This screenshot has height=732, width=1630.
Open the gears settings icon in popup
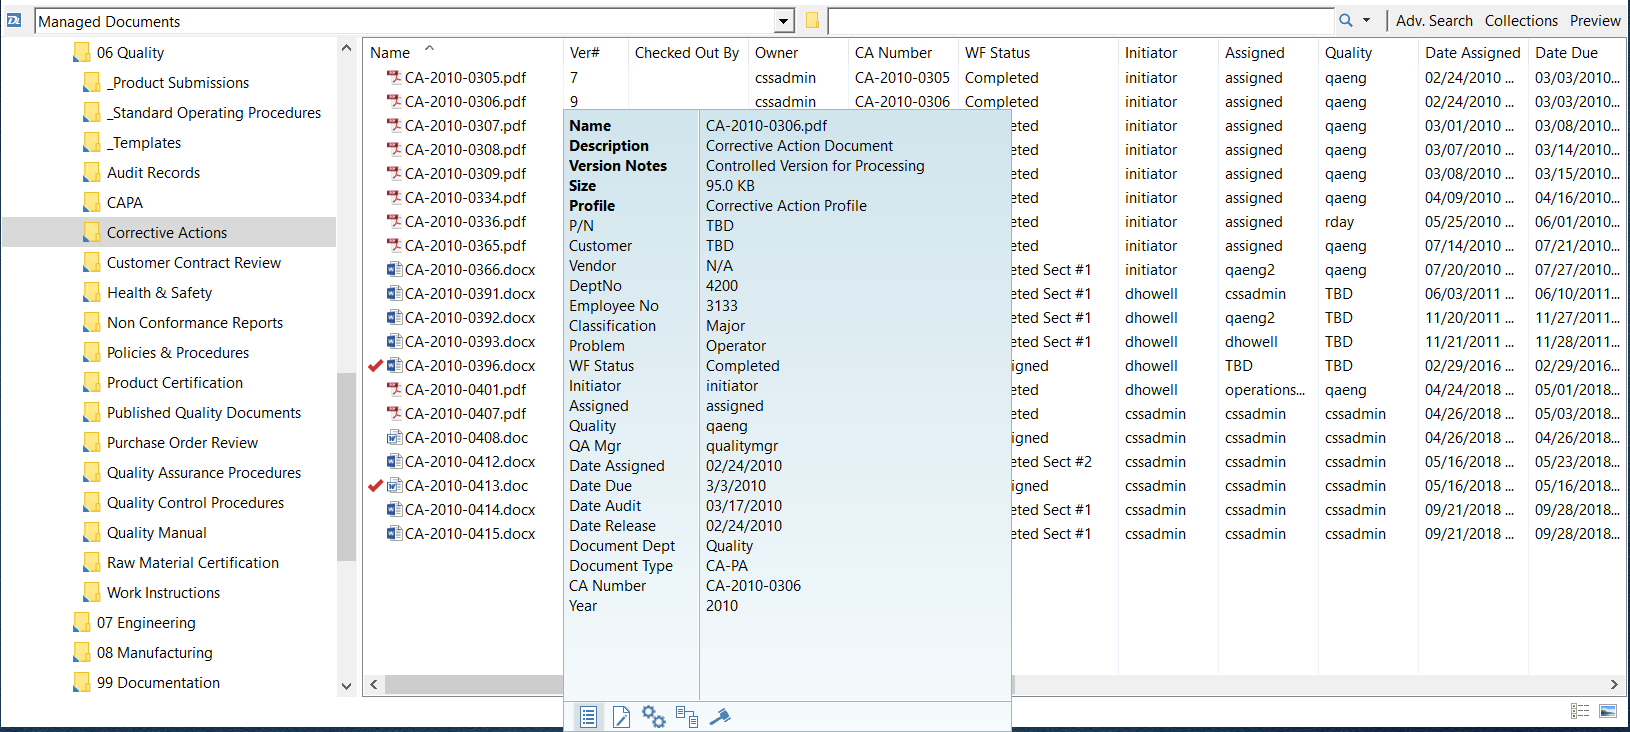(x=654, y=717)
